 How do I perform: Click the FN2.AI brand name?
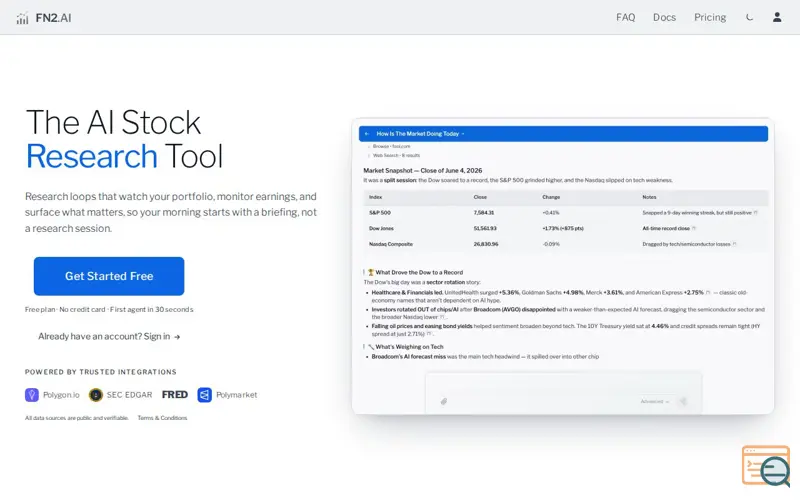[x=54, y=18]
